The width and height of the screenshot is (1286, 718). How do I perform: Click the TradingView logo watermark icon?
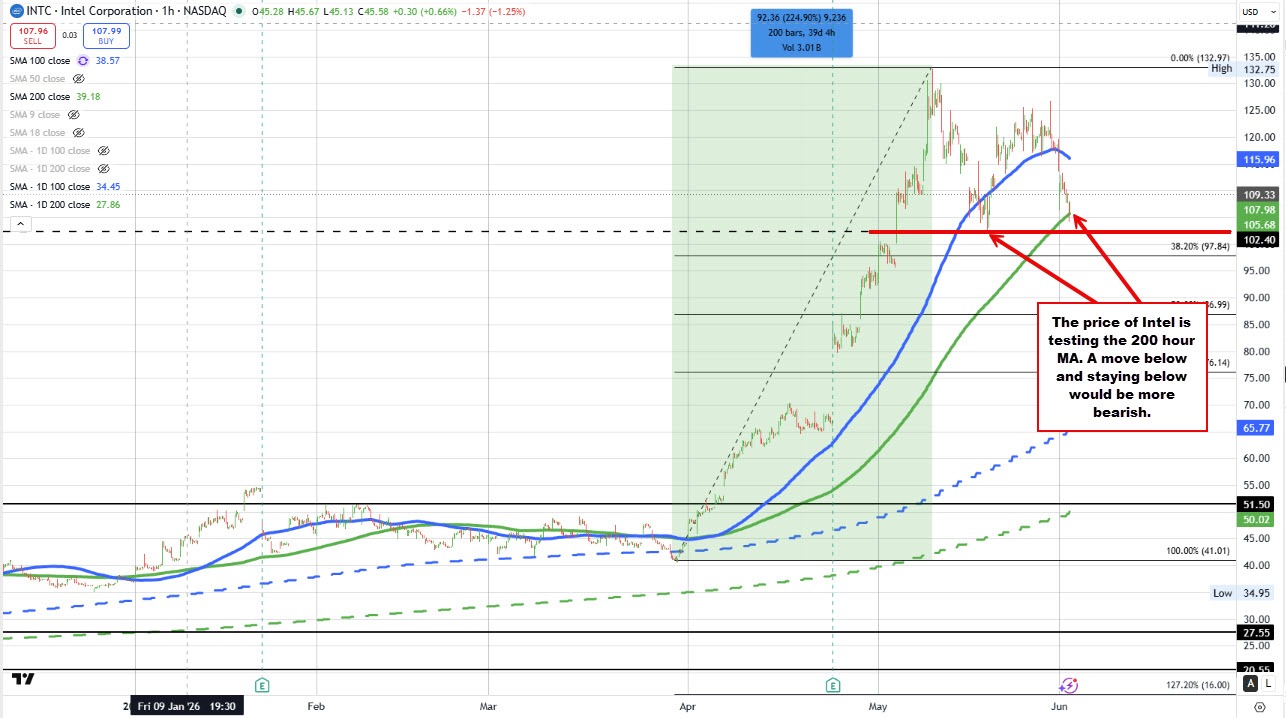coord(23,679)
